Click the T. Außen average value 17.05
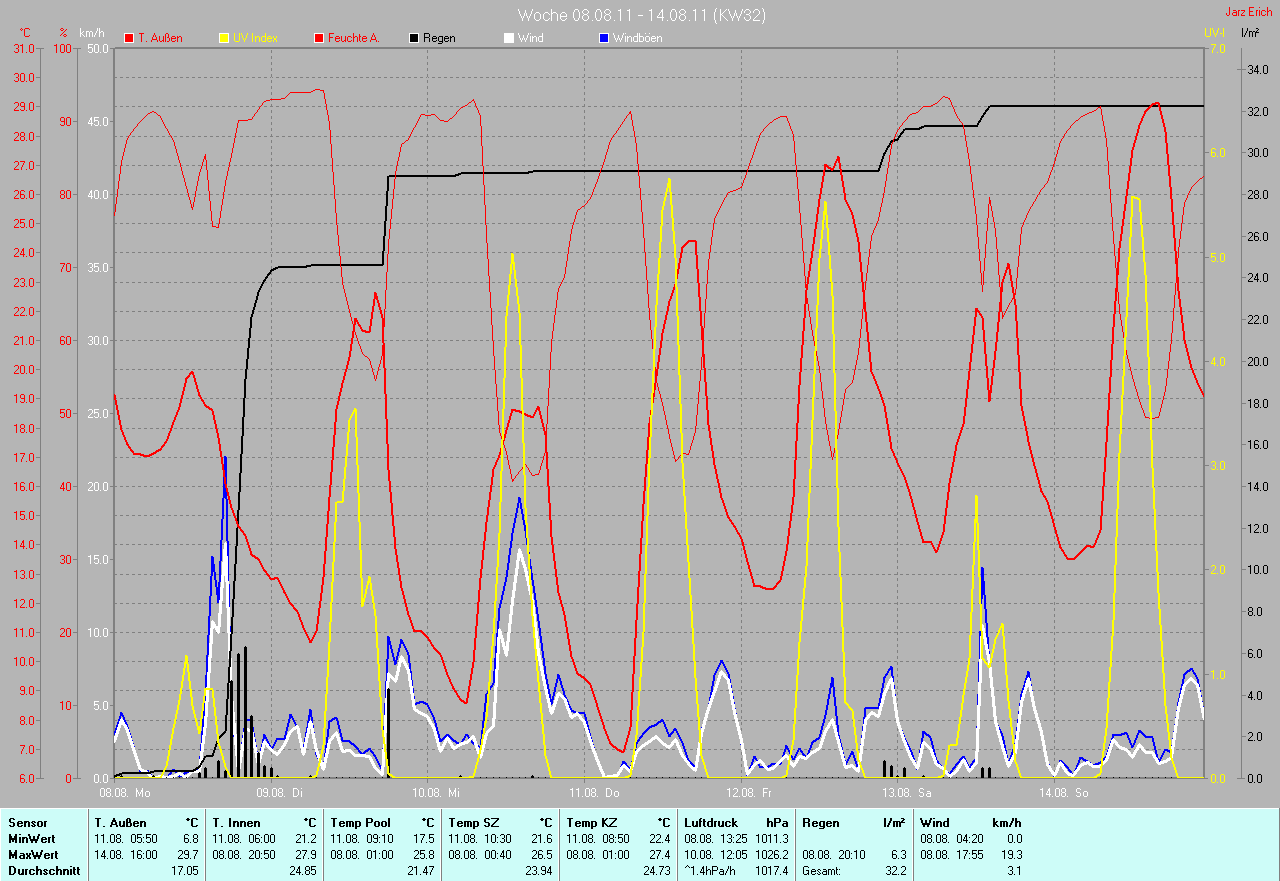The image size is (1280, 881). pos(184,871)
